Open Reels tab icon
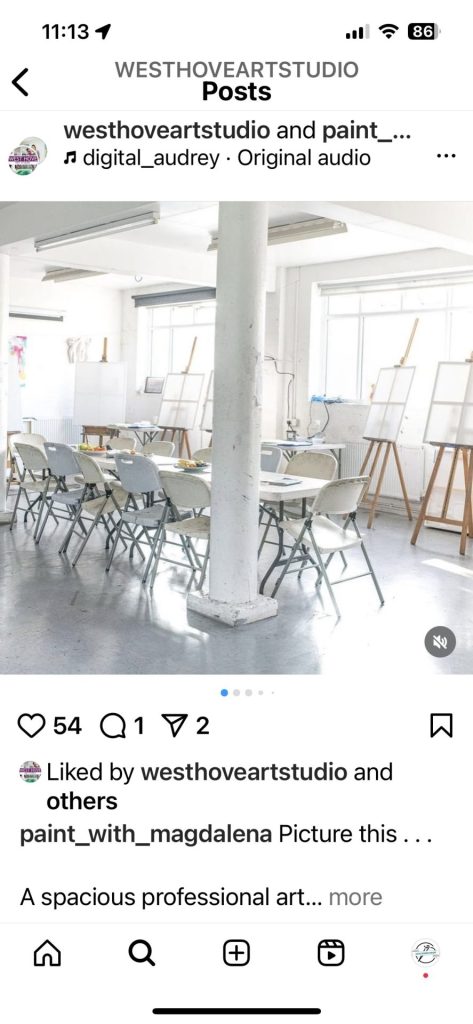The image size is (473, 1024). tap(331, 953)
